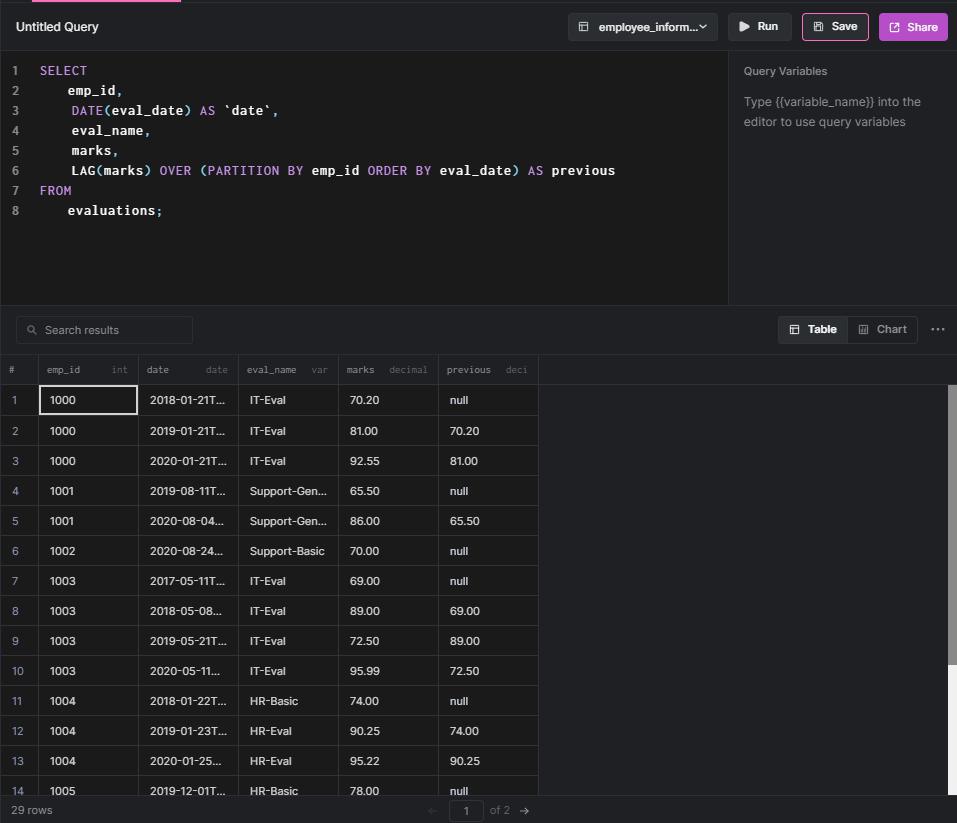
Task: Select marks cell 95.22
Action: (389, 761)
